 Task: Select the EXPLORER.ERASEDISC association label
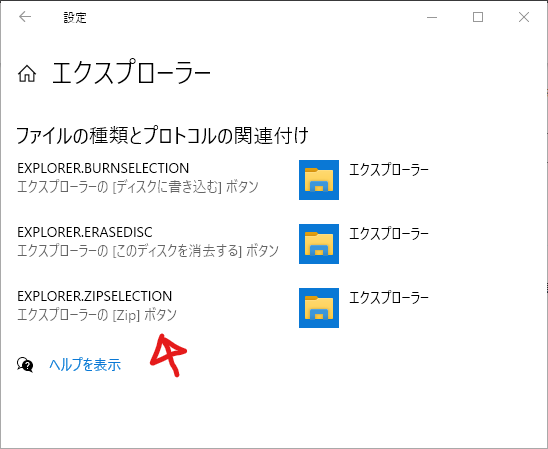pyautogui.click(x=85, y=232)
